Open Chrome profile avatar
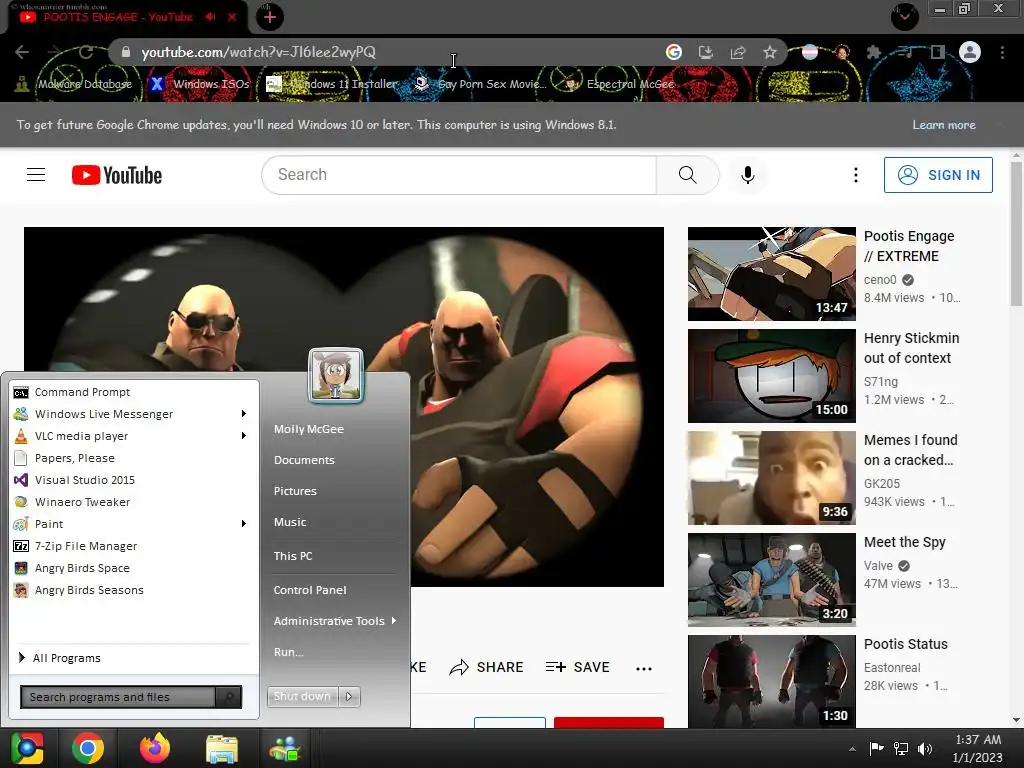This screenshot has height=768, width=1024. [x=970, y=52]
